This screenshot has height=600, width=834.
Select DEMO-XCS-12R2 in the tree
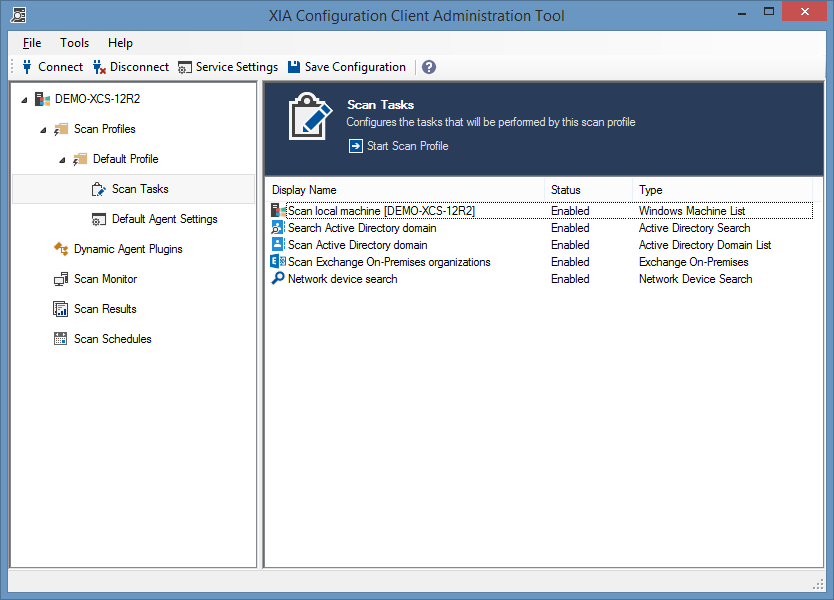(x=98, y=99)
